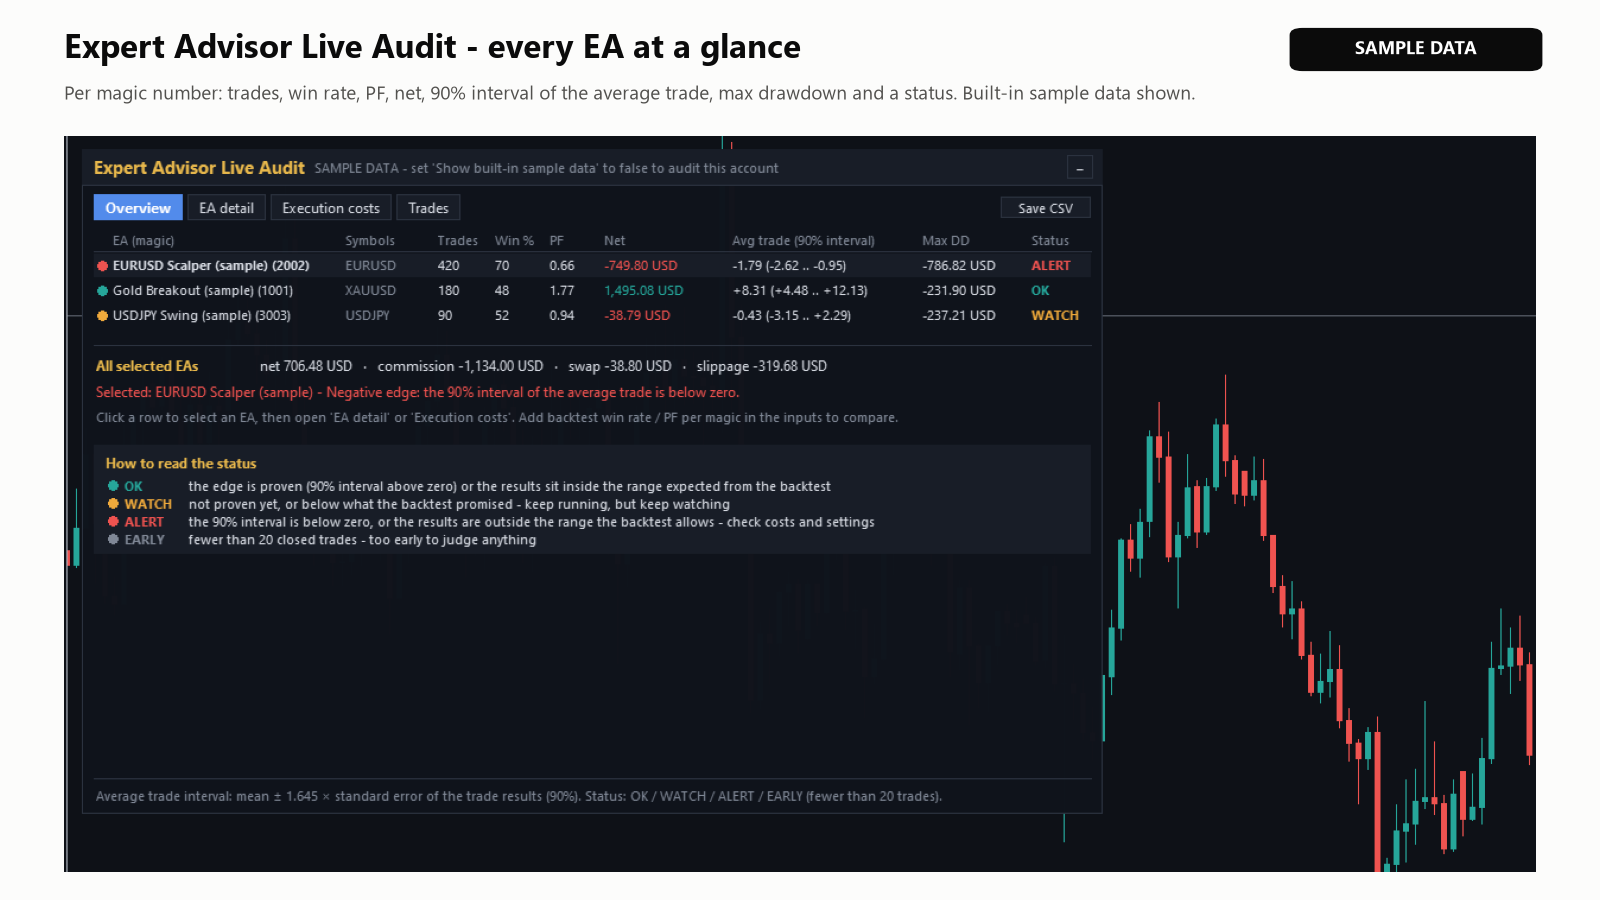Click the -786.82 USD max drawdown value

click(959, 265)
